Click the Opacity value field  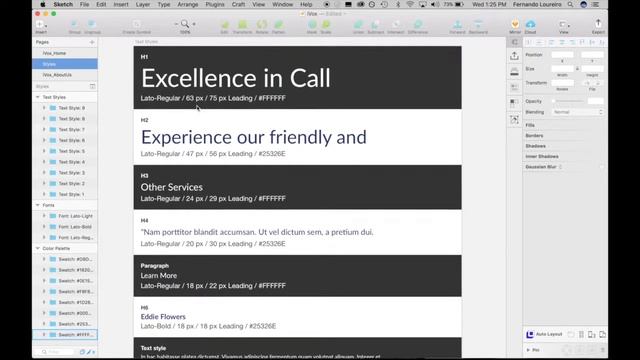point(596,101)
